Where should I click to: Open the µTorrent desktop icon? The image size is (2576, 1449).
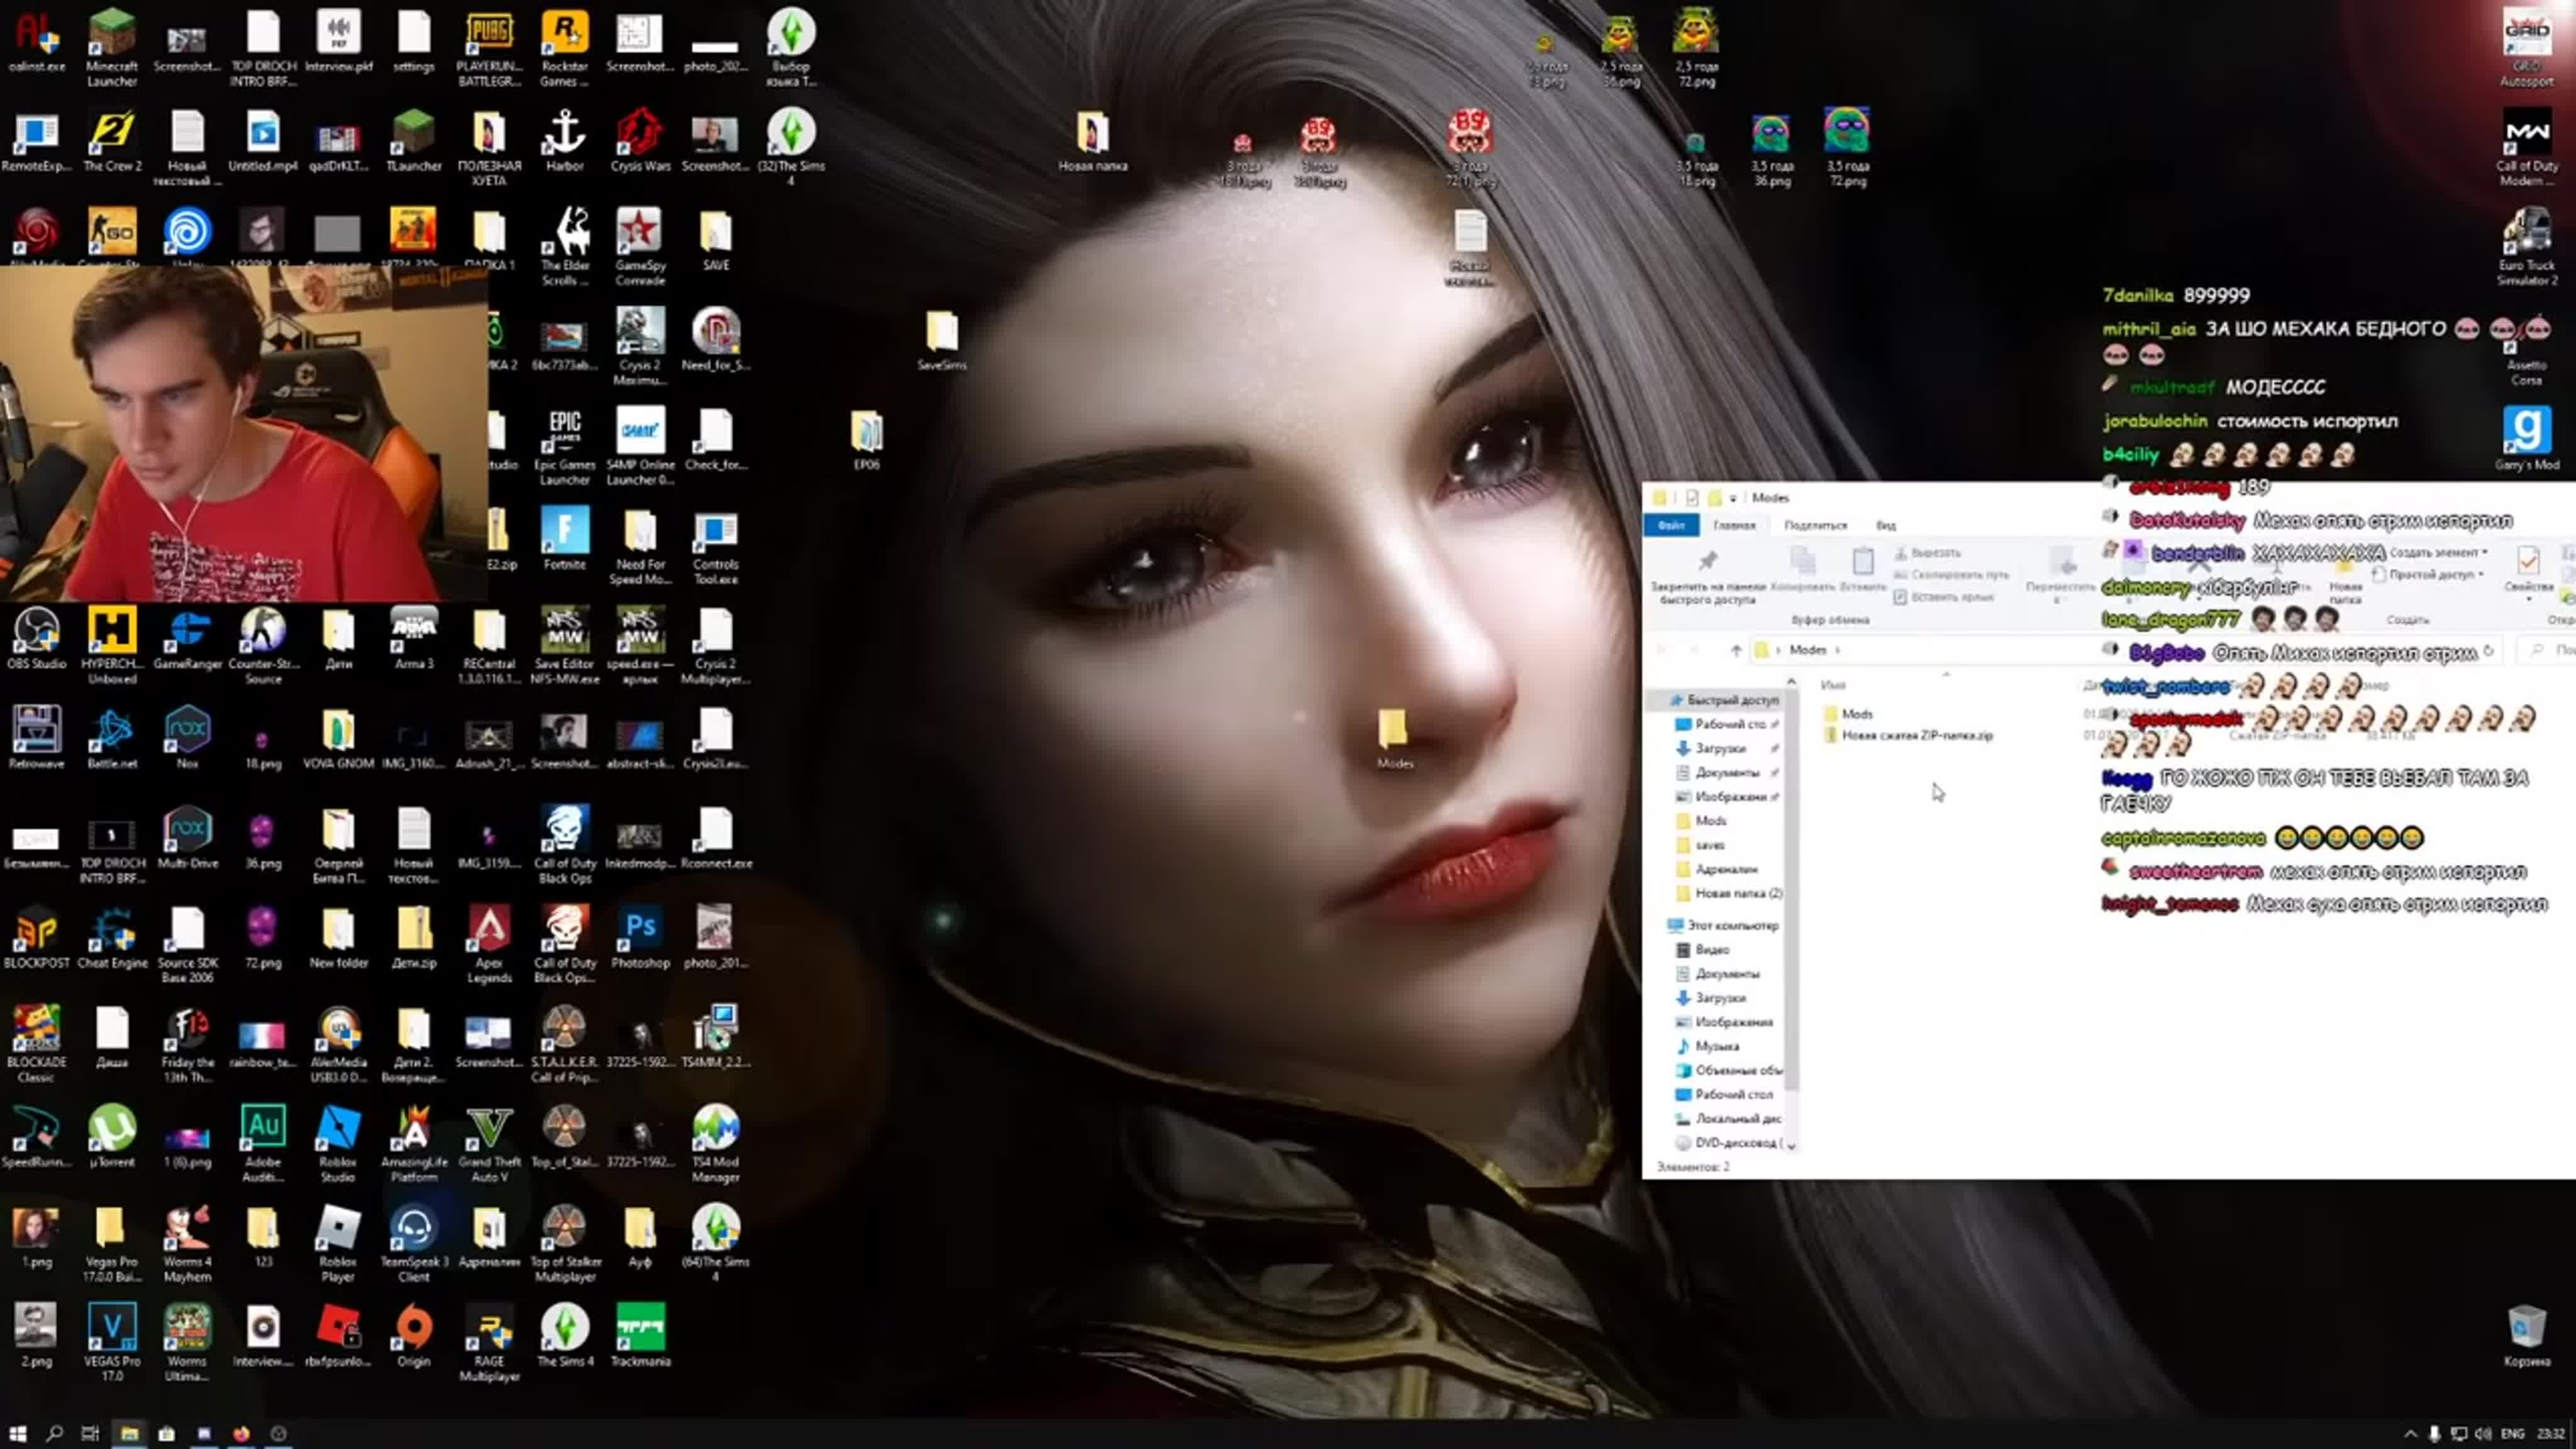coord(112,1137)
